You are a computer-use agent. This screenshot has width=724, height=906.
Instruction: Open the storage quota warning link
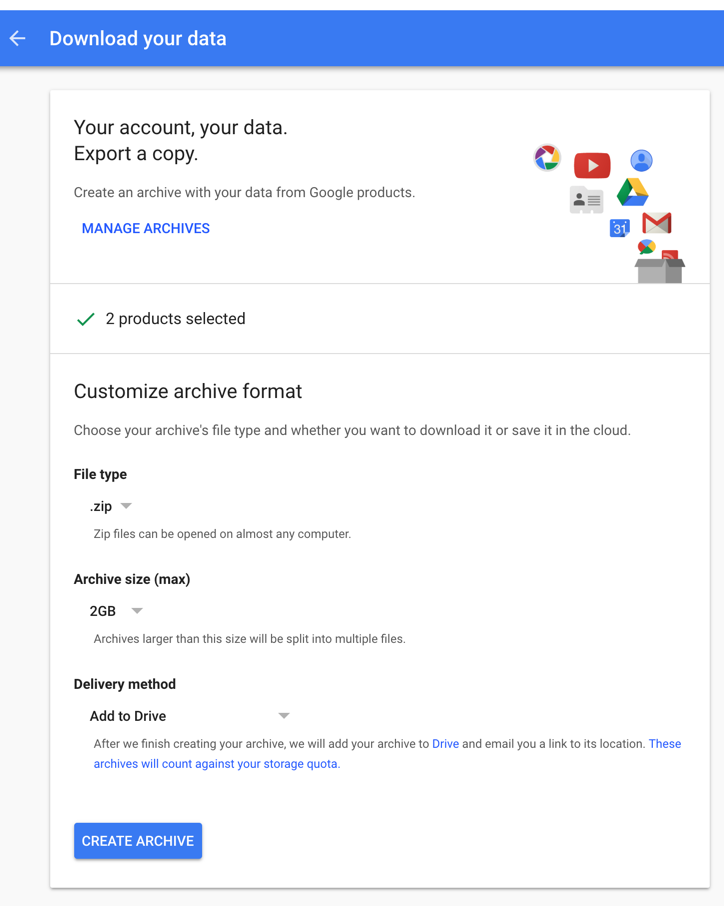tap(387, 753)
